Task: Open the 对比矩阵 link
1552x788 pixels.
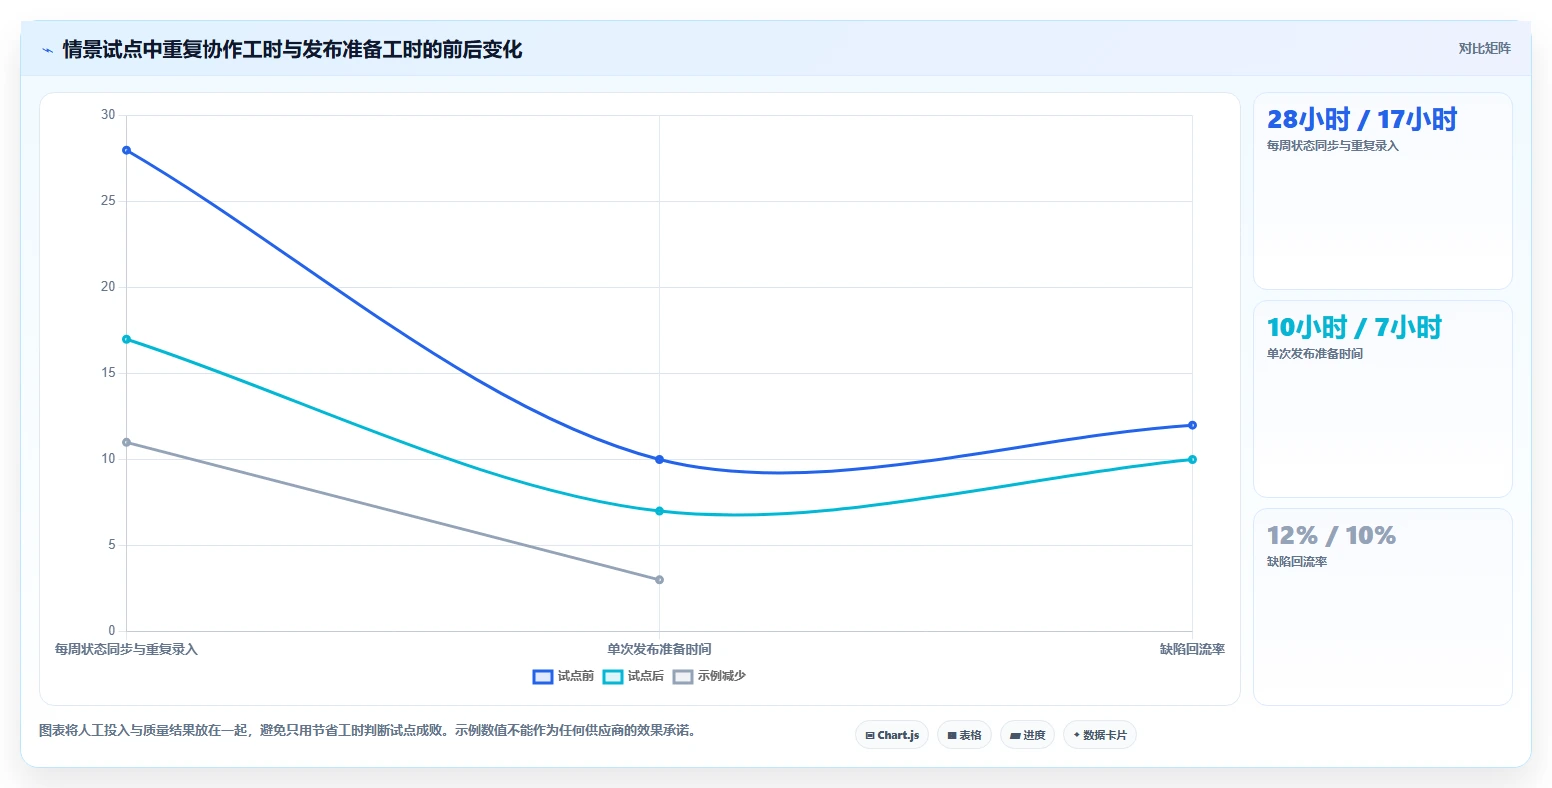Action: click(1484, 48)
